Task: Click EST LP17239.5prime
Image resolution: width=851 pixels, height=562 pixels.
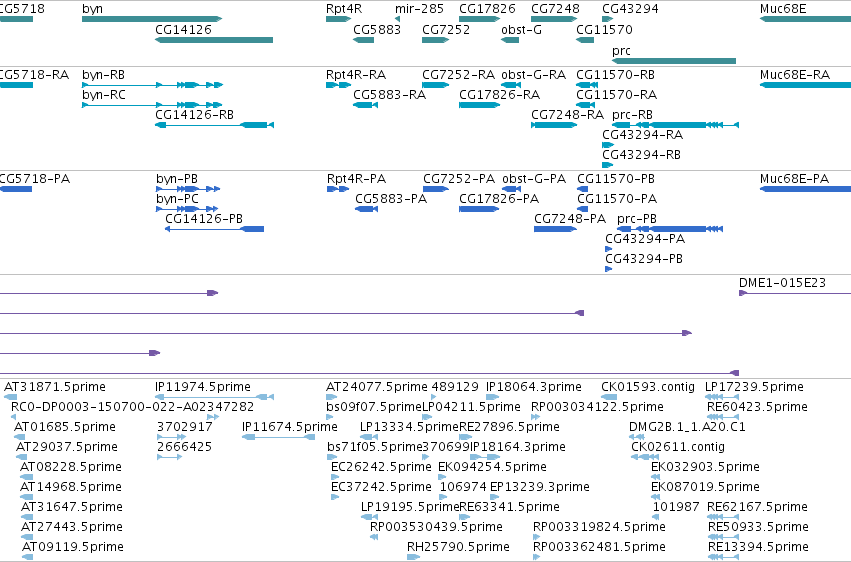Action: pos(721,397)
